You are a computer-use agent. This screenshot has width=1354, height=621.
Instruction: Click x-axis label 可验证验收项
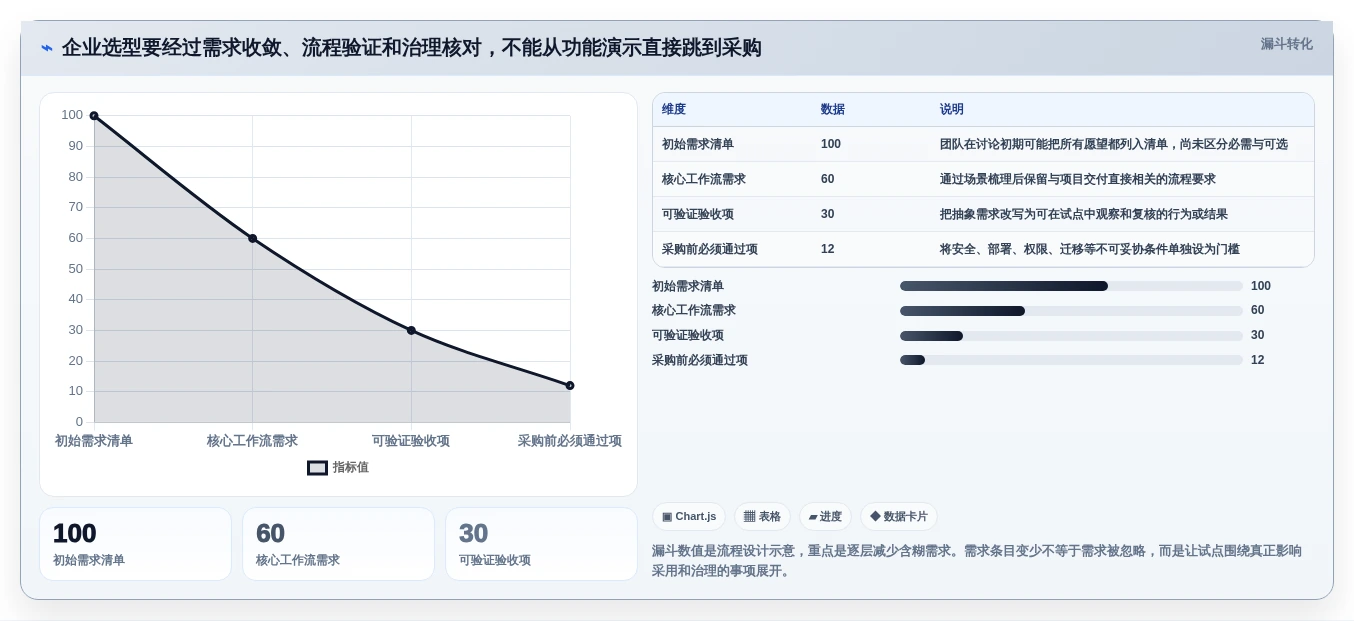411,441
